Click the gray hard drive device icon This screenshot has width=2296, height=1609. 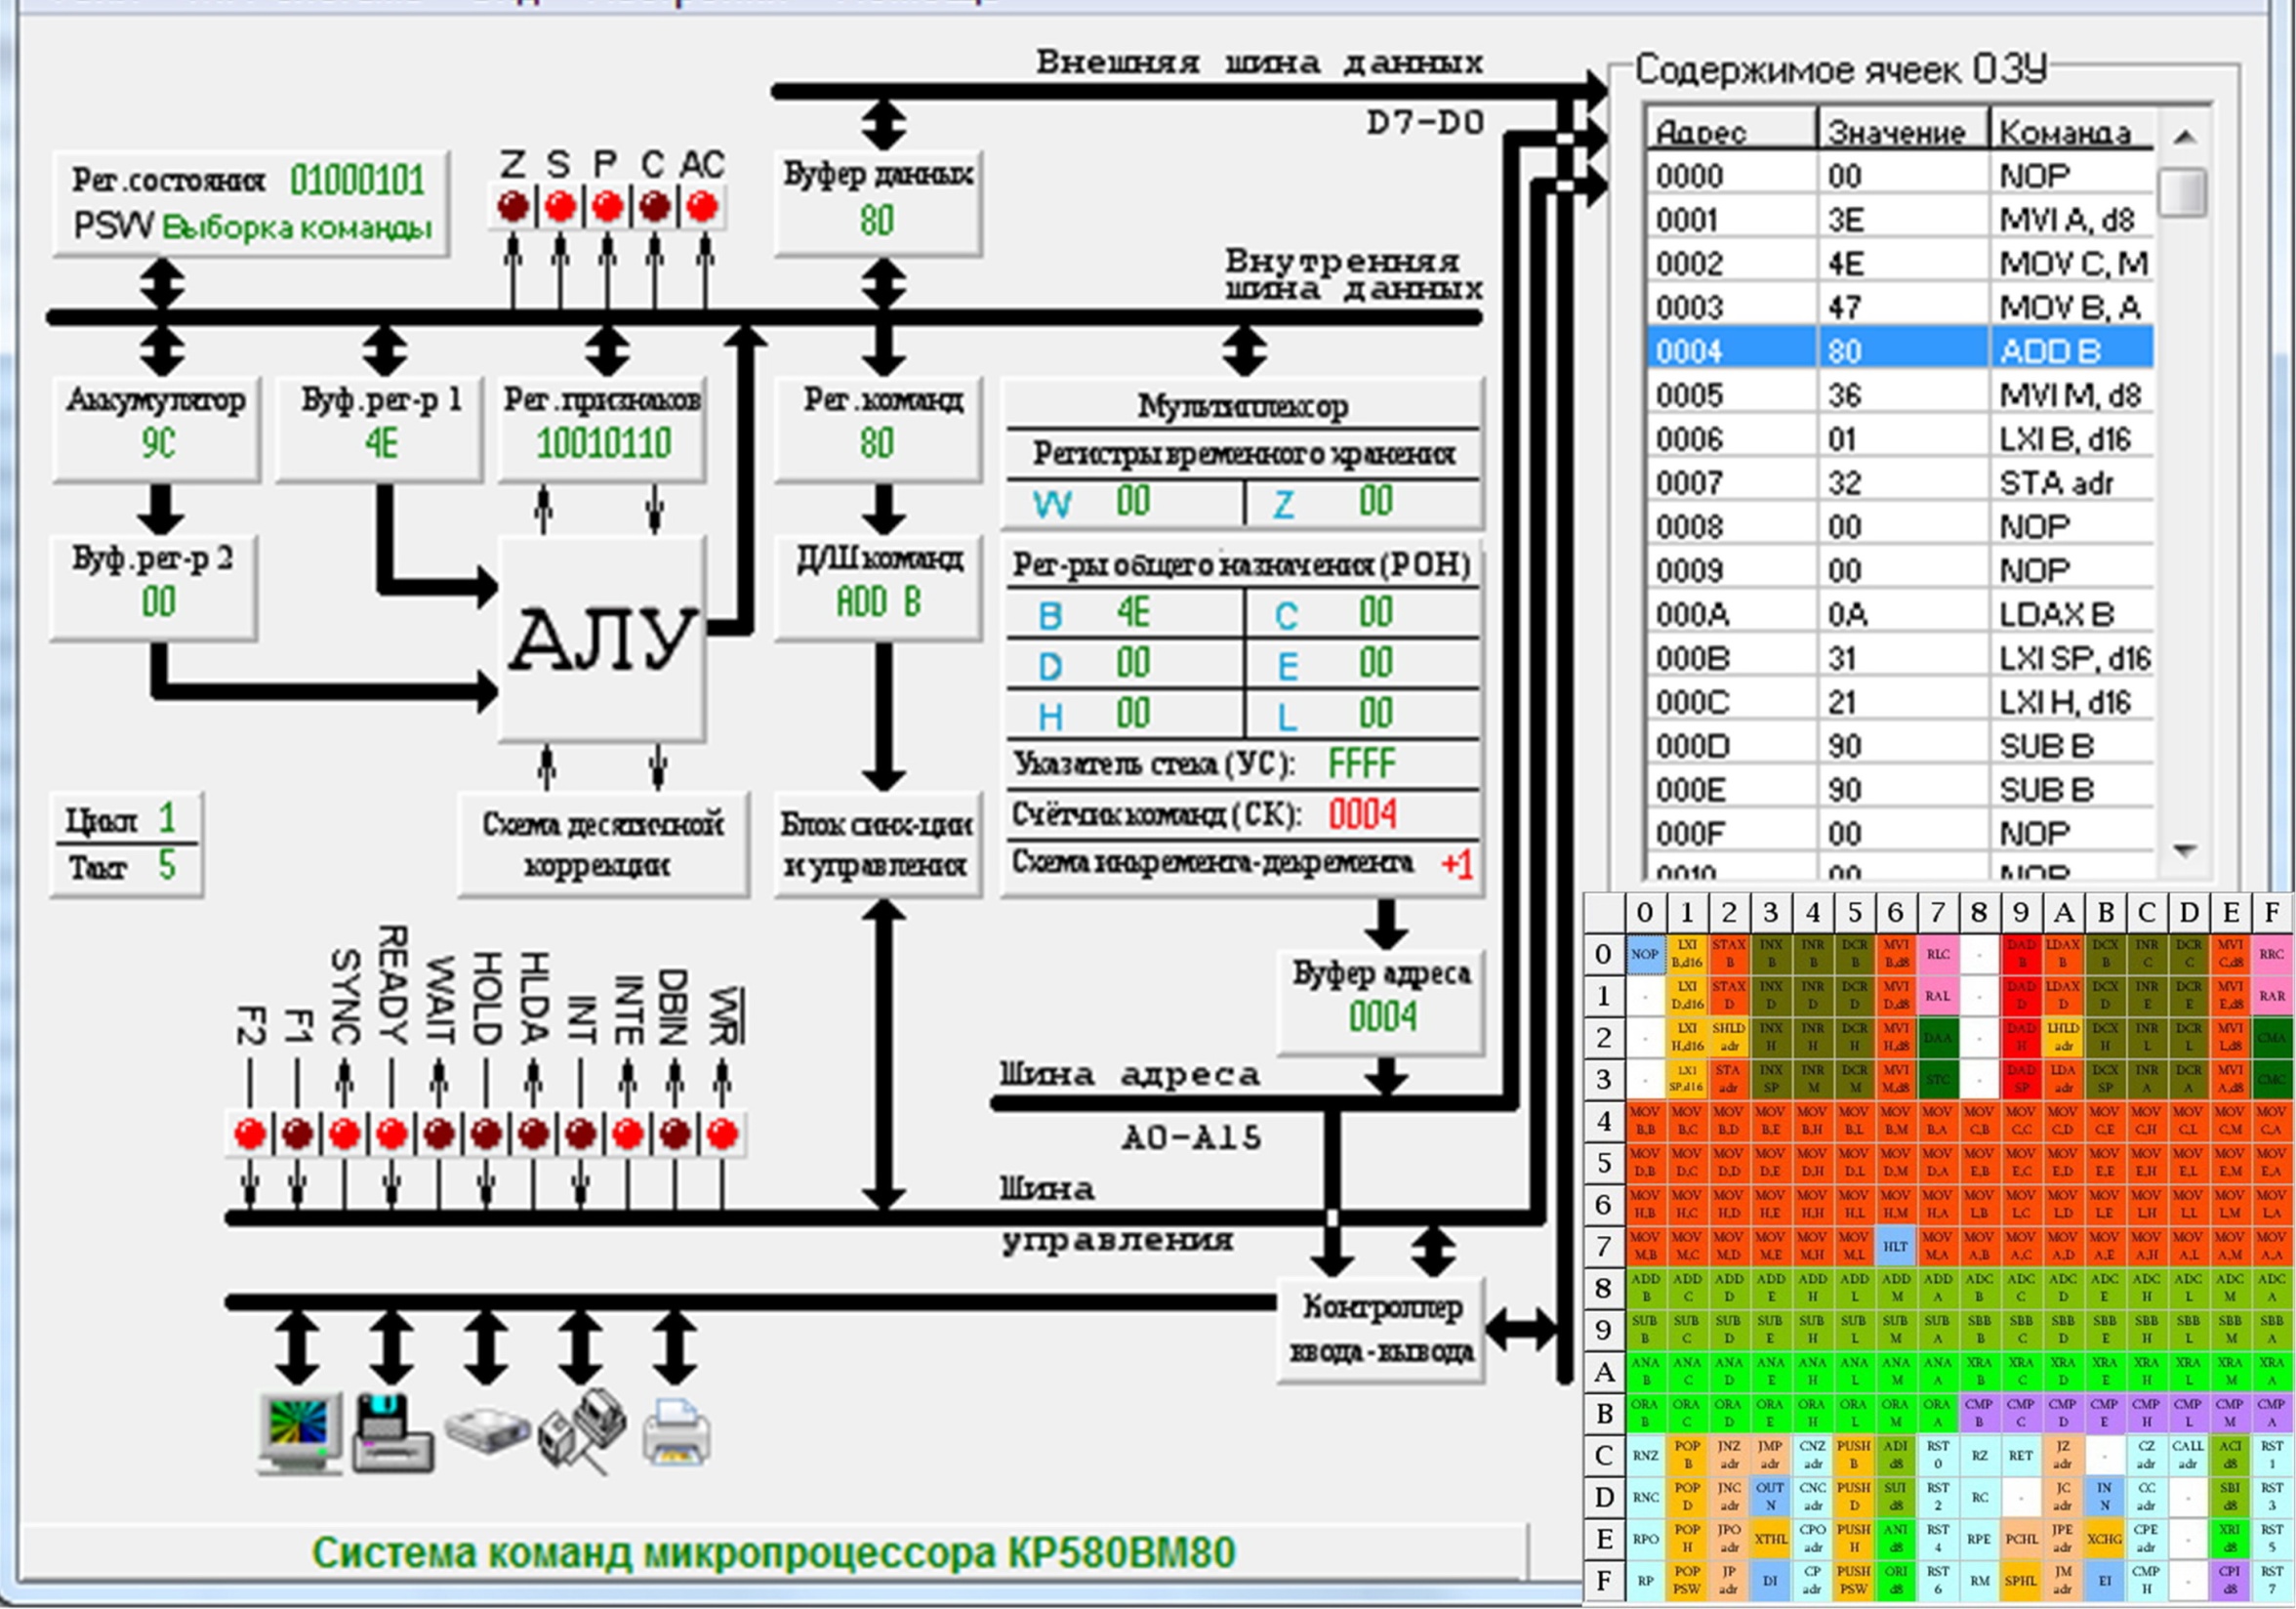[486, 1433]
